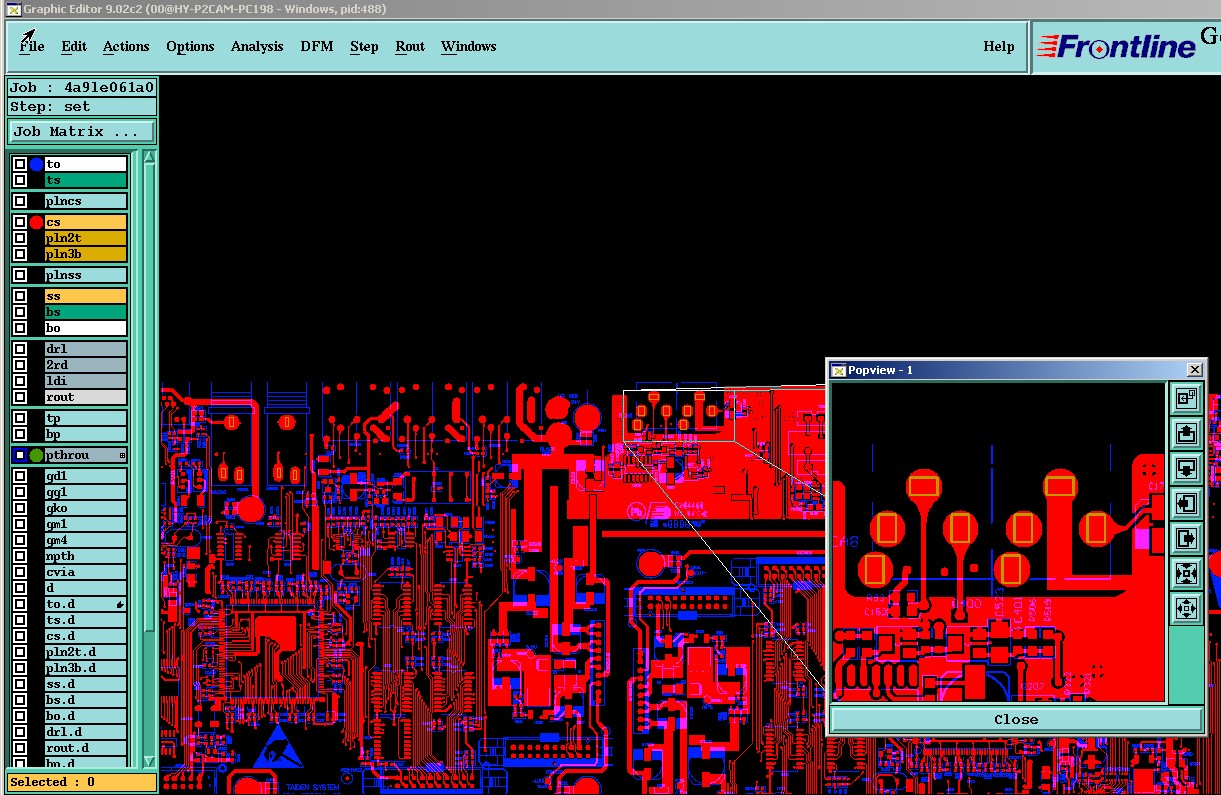This screenshot has width=1221, height=795.
Task: Click the Popview pan left icon
Action: [x=1186, y=503]
